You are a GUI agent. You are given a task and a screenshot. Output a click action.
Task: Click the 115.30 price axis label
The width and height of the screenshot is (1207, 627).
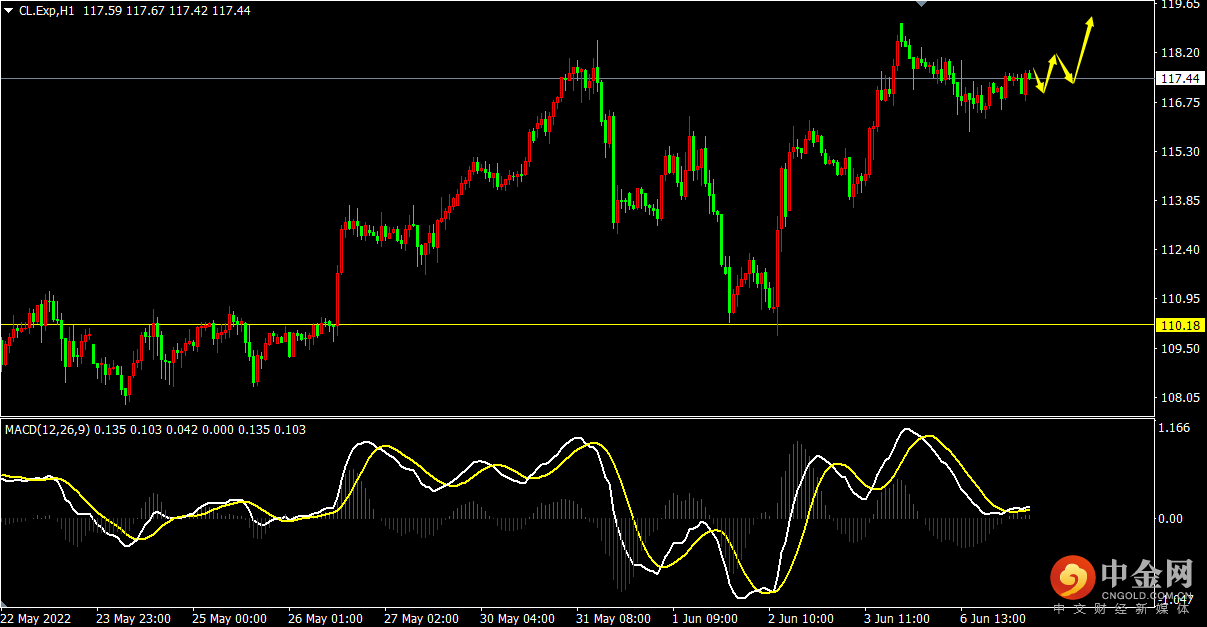(x=1179, y=152)
